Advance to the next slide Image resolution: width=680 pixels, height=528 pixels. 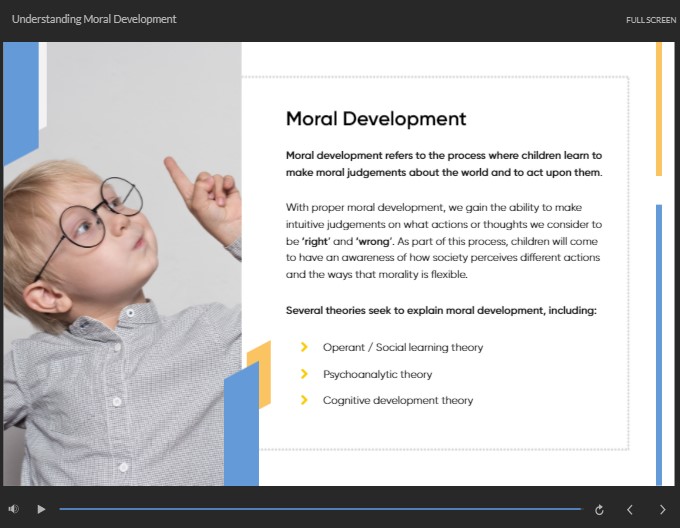tap(662, 510)
